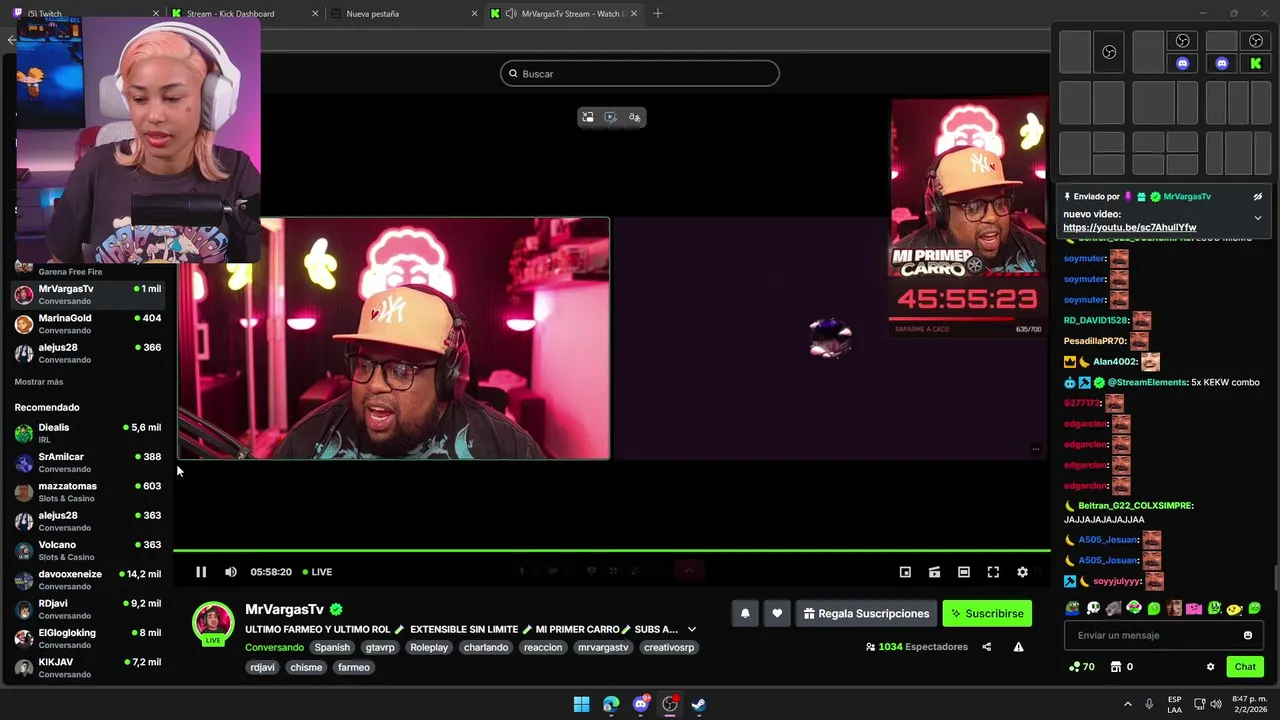Open a new browser tab
This screenshot has height=720, width=1280.
[658, 14]
